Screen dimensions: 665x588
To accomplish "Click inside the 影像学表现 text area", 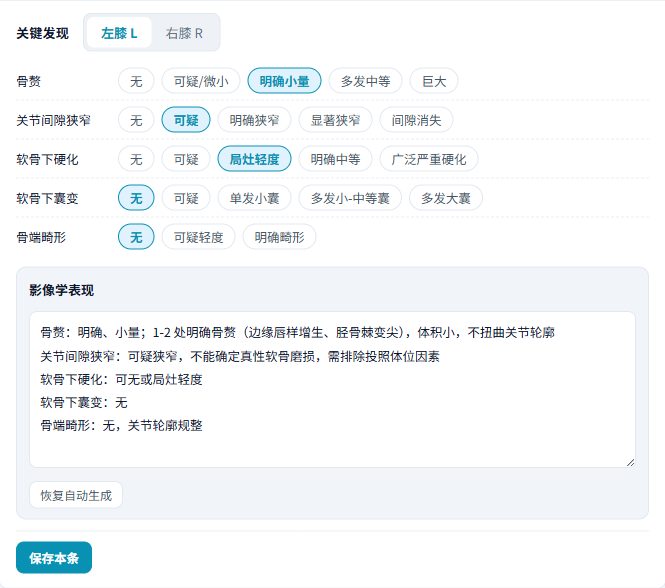I will [332, 389].
